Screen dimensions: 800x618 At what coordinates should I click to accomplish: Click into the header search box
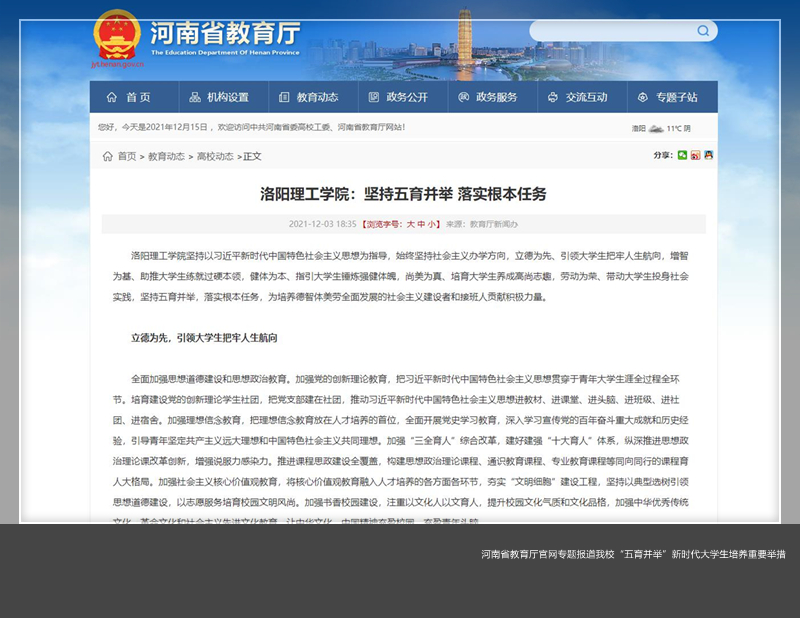coord(610,31)
